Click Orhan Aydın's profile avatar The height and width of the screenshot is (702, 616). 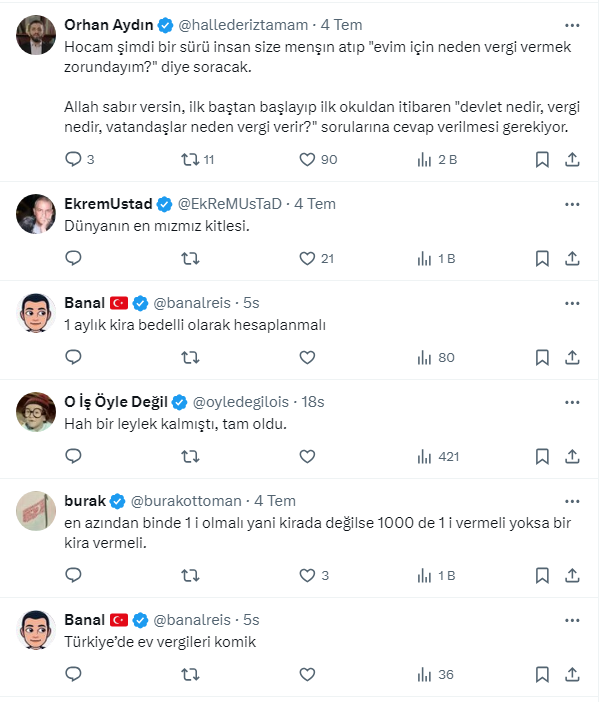36,35
